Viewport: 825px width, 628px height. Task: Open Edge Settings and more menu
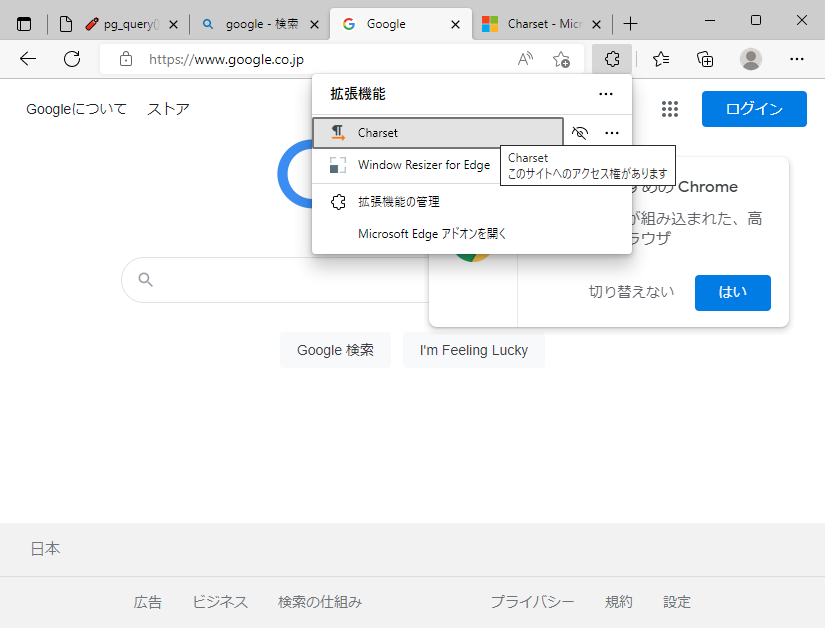797,59
